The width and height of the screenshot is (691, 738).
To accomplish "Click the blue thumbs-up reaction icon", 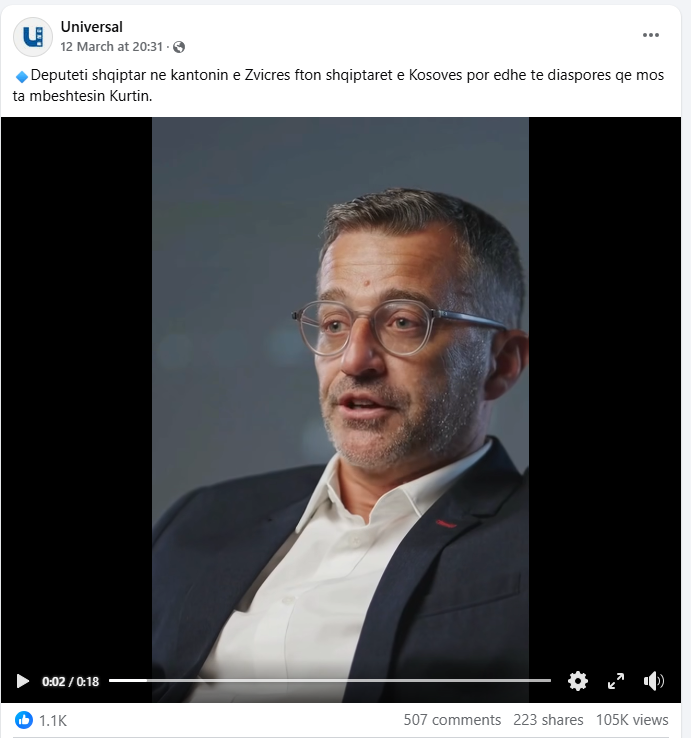I will pyautogui.click(x=24, y=720).
